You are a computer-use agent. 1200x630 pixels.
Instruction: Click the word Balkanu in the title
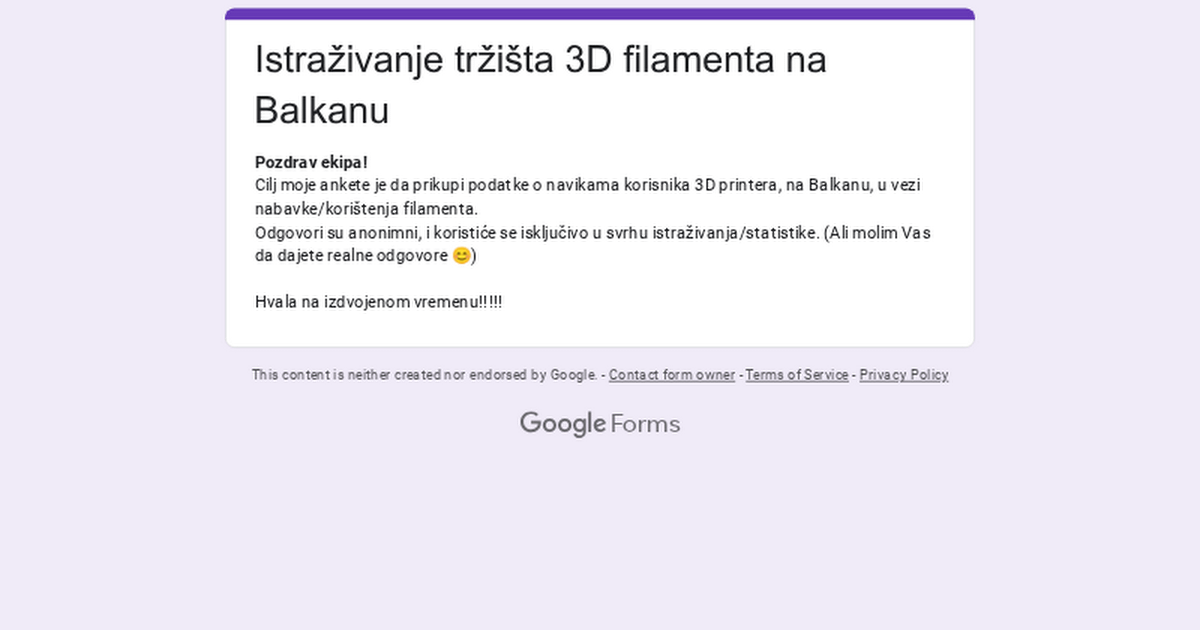[x=321, y=111]
